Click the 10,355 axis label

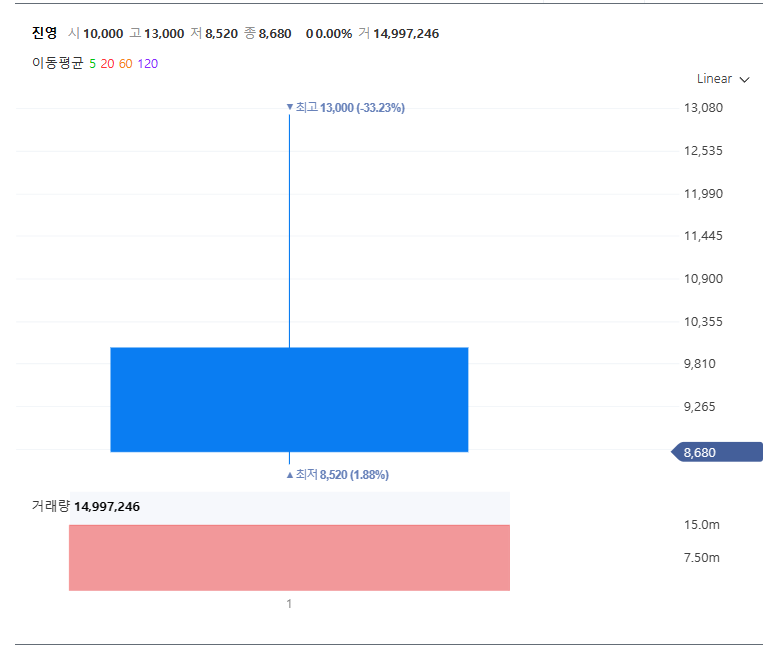tap(703, 322)
